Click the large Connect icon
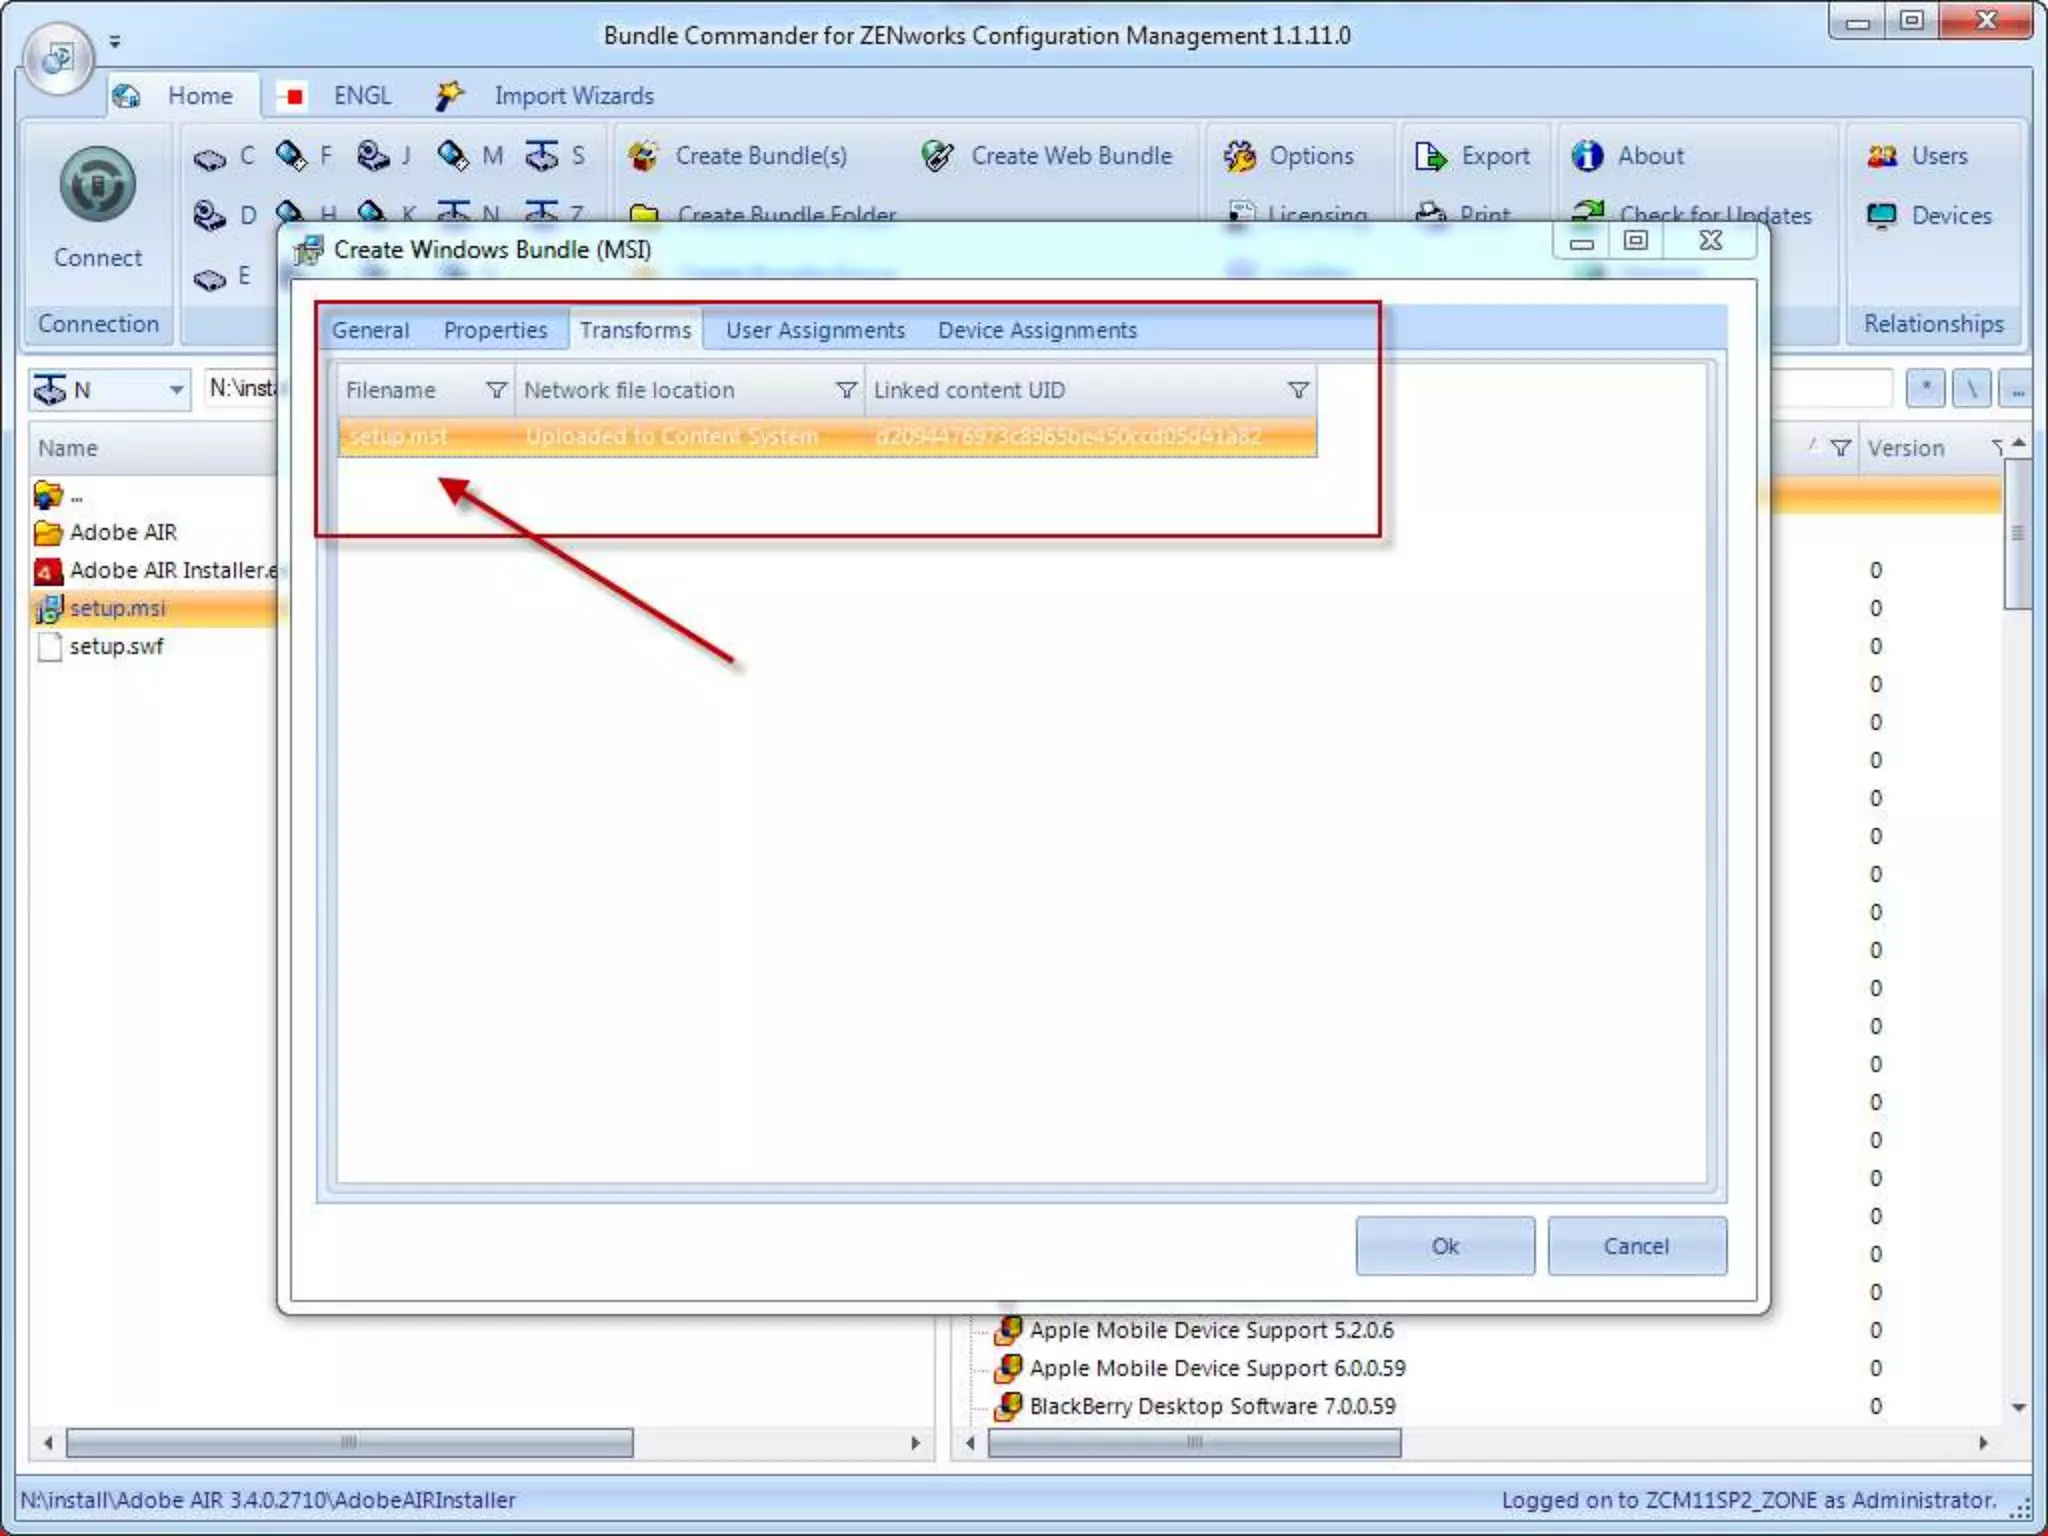The width and height of the screenshot is (2048, 1536). pyautogui.click(x=97, y=185)
